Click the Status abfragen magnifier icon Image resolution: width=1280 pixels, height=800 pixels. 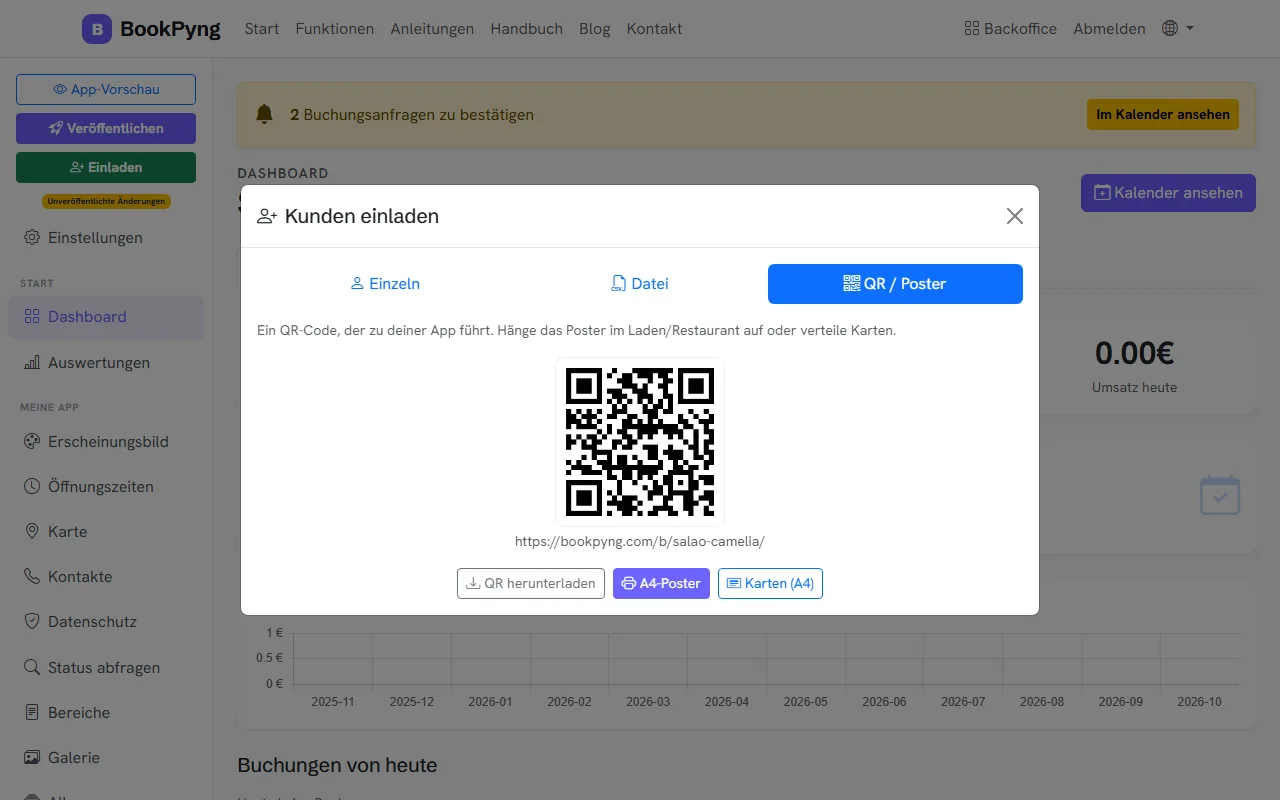(x=31, y=668)
